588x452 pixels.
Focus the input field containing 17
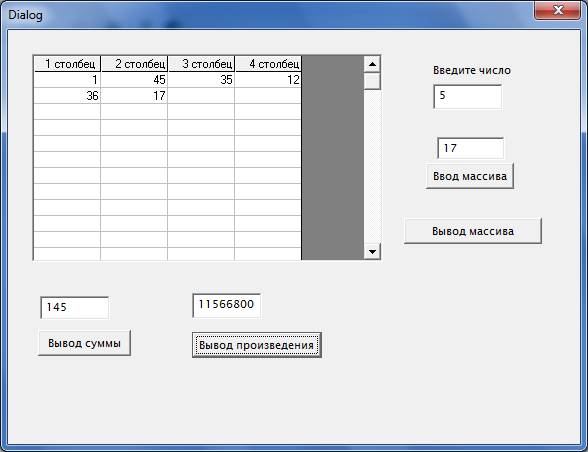[471, 148]
